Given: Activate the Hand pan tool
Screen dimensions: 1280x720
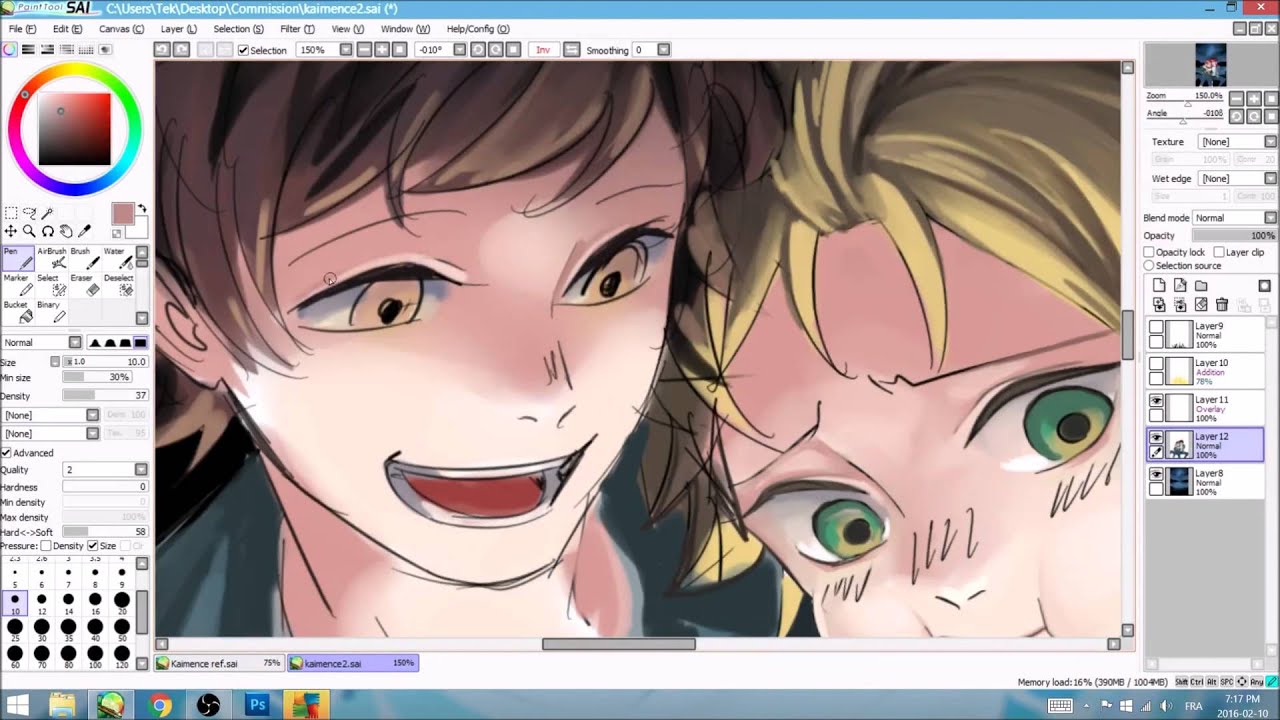Looking at the screenshot, I should (x=65, y=231).
